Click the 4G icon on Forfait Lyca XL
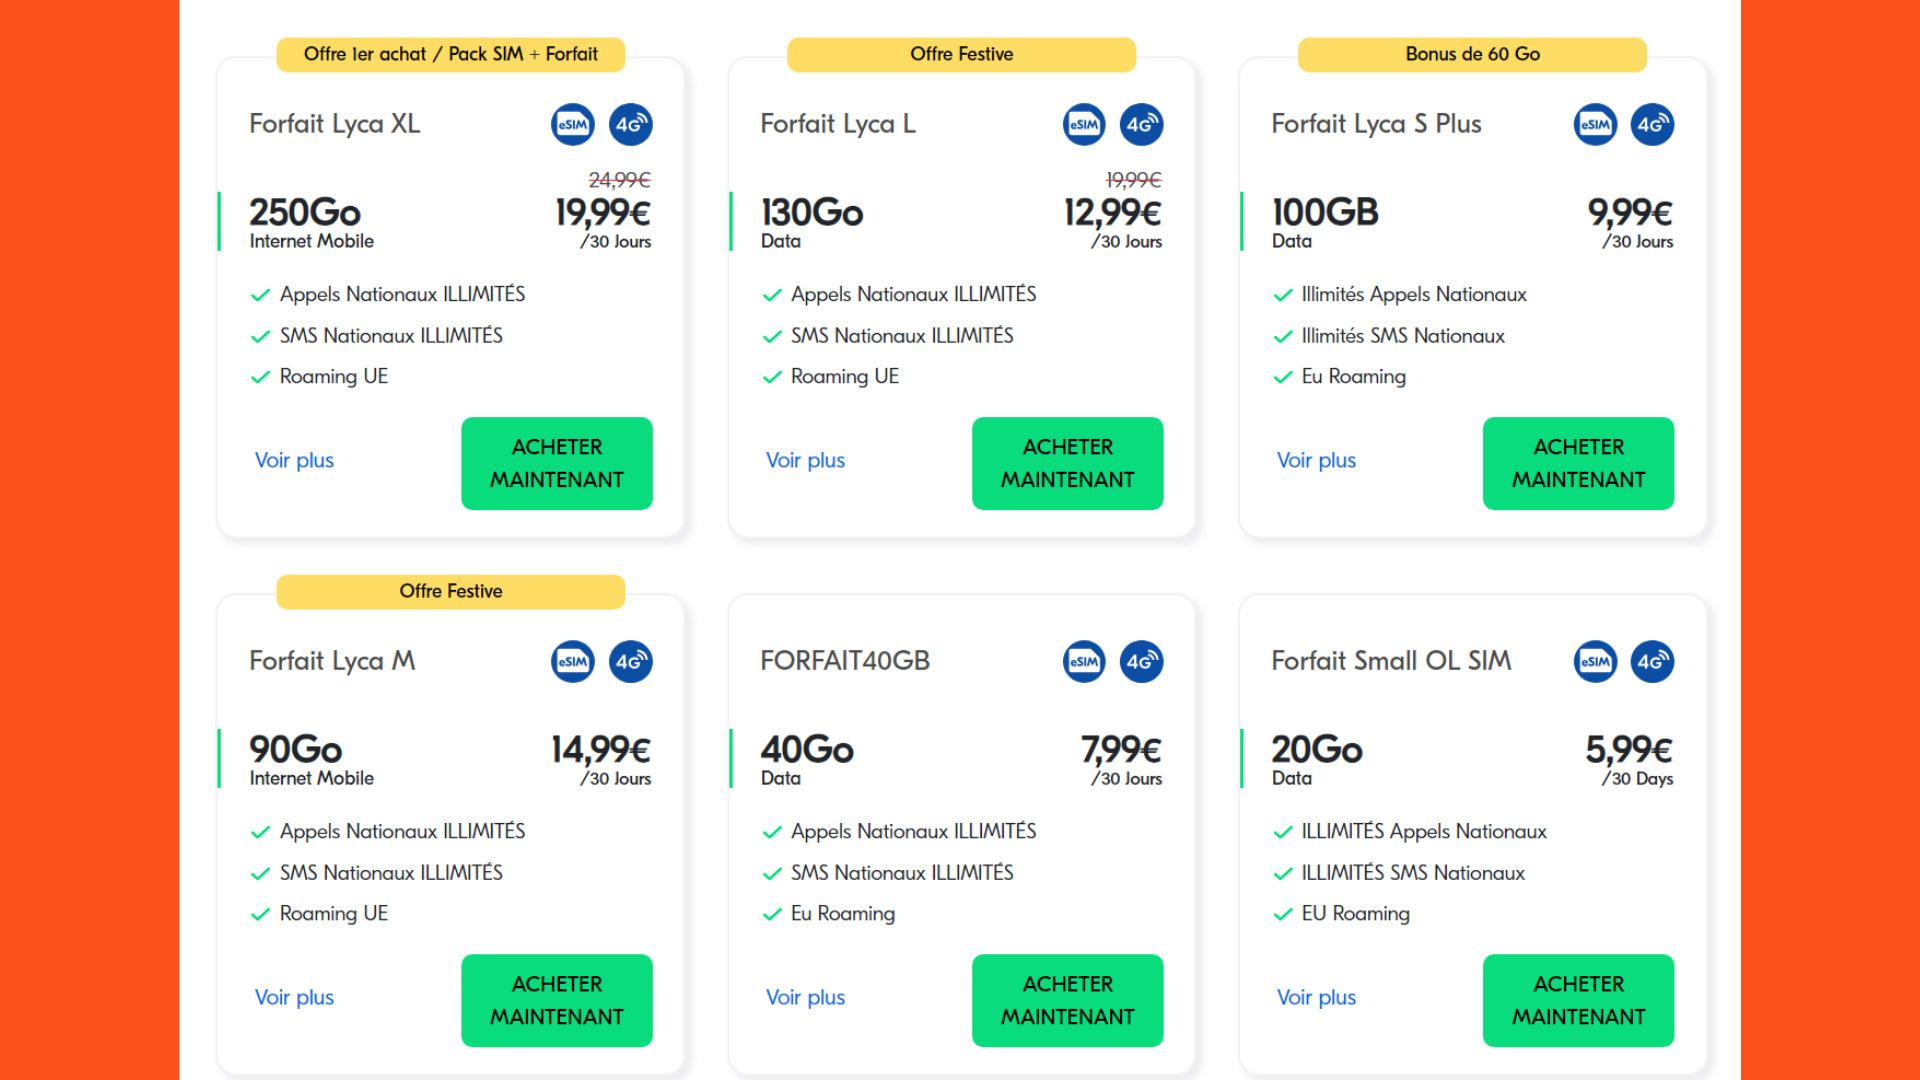The height and width of the screenshot is (1080, 1920). tap(631, 125)
